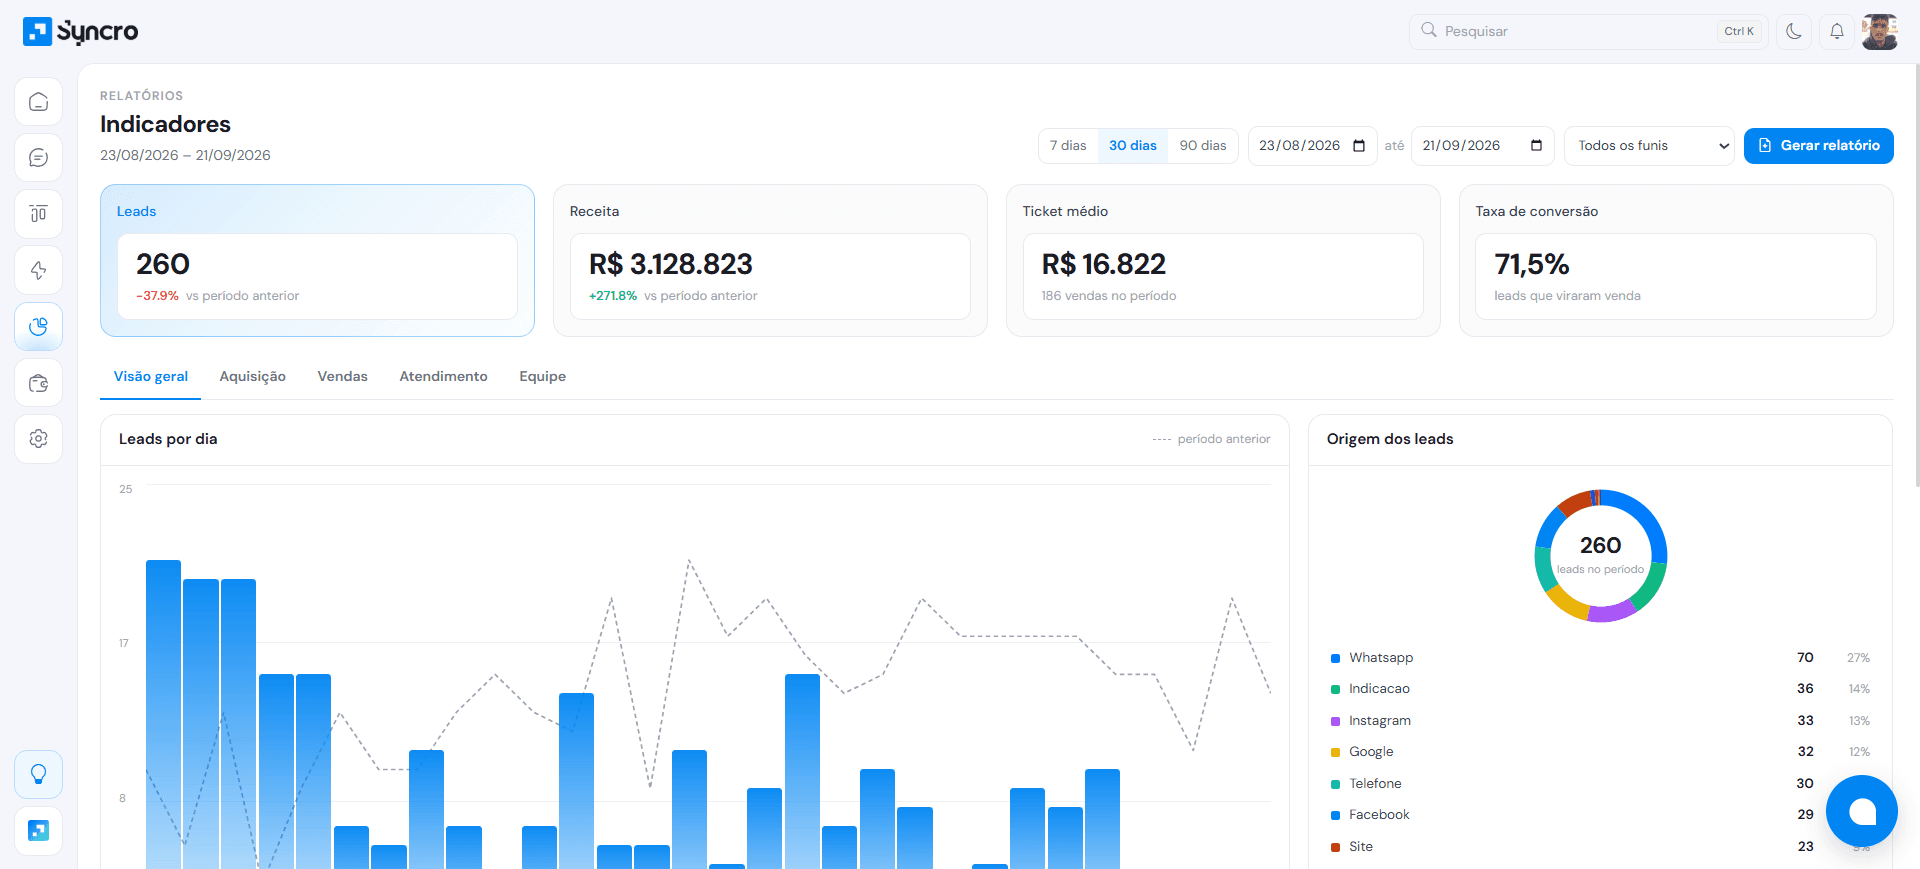Click the RELATÓRIOS breadcrumb label
The width and height of the screenshot is (1920, 869).
tap(141, 96)
